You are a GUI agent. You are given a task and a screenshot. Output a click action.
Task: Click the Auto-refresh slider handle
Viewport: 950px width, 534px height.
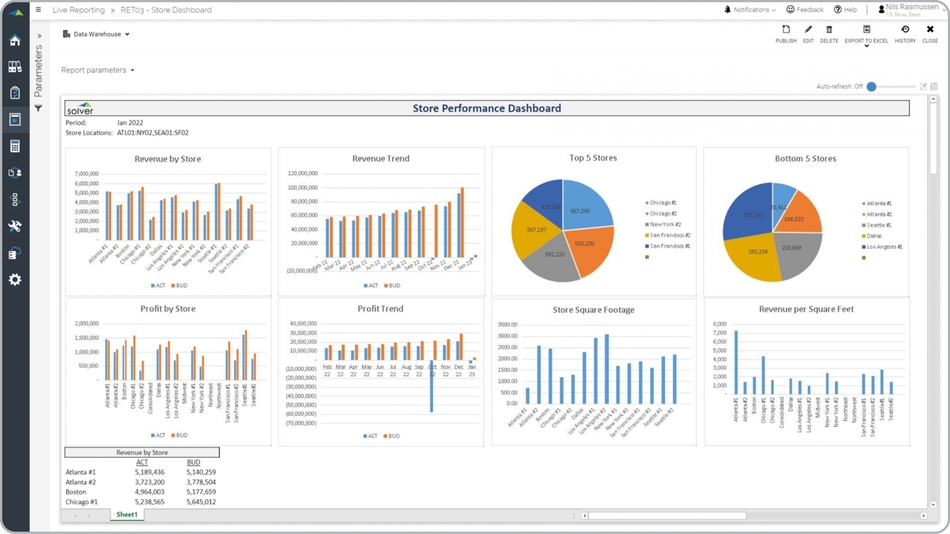[x=871, y=87]
